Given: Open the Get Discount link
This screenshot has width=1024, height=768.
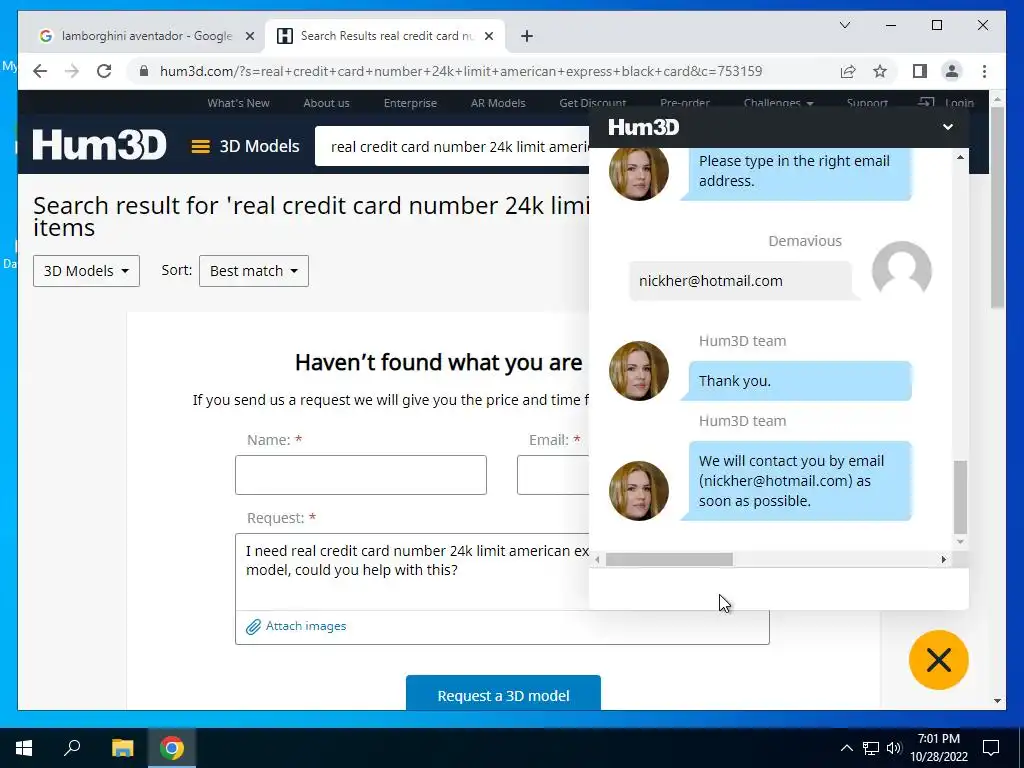Looking at the screenshot, I should 592,103.
